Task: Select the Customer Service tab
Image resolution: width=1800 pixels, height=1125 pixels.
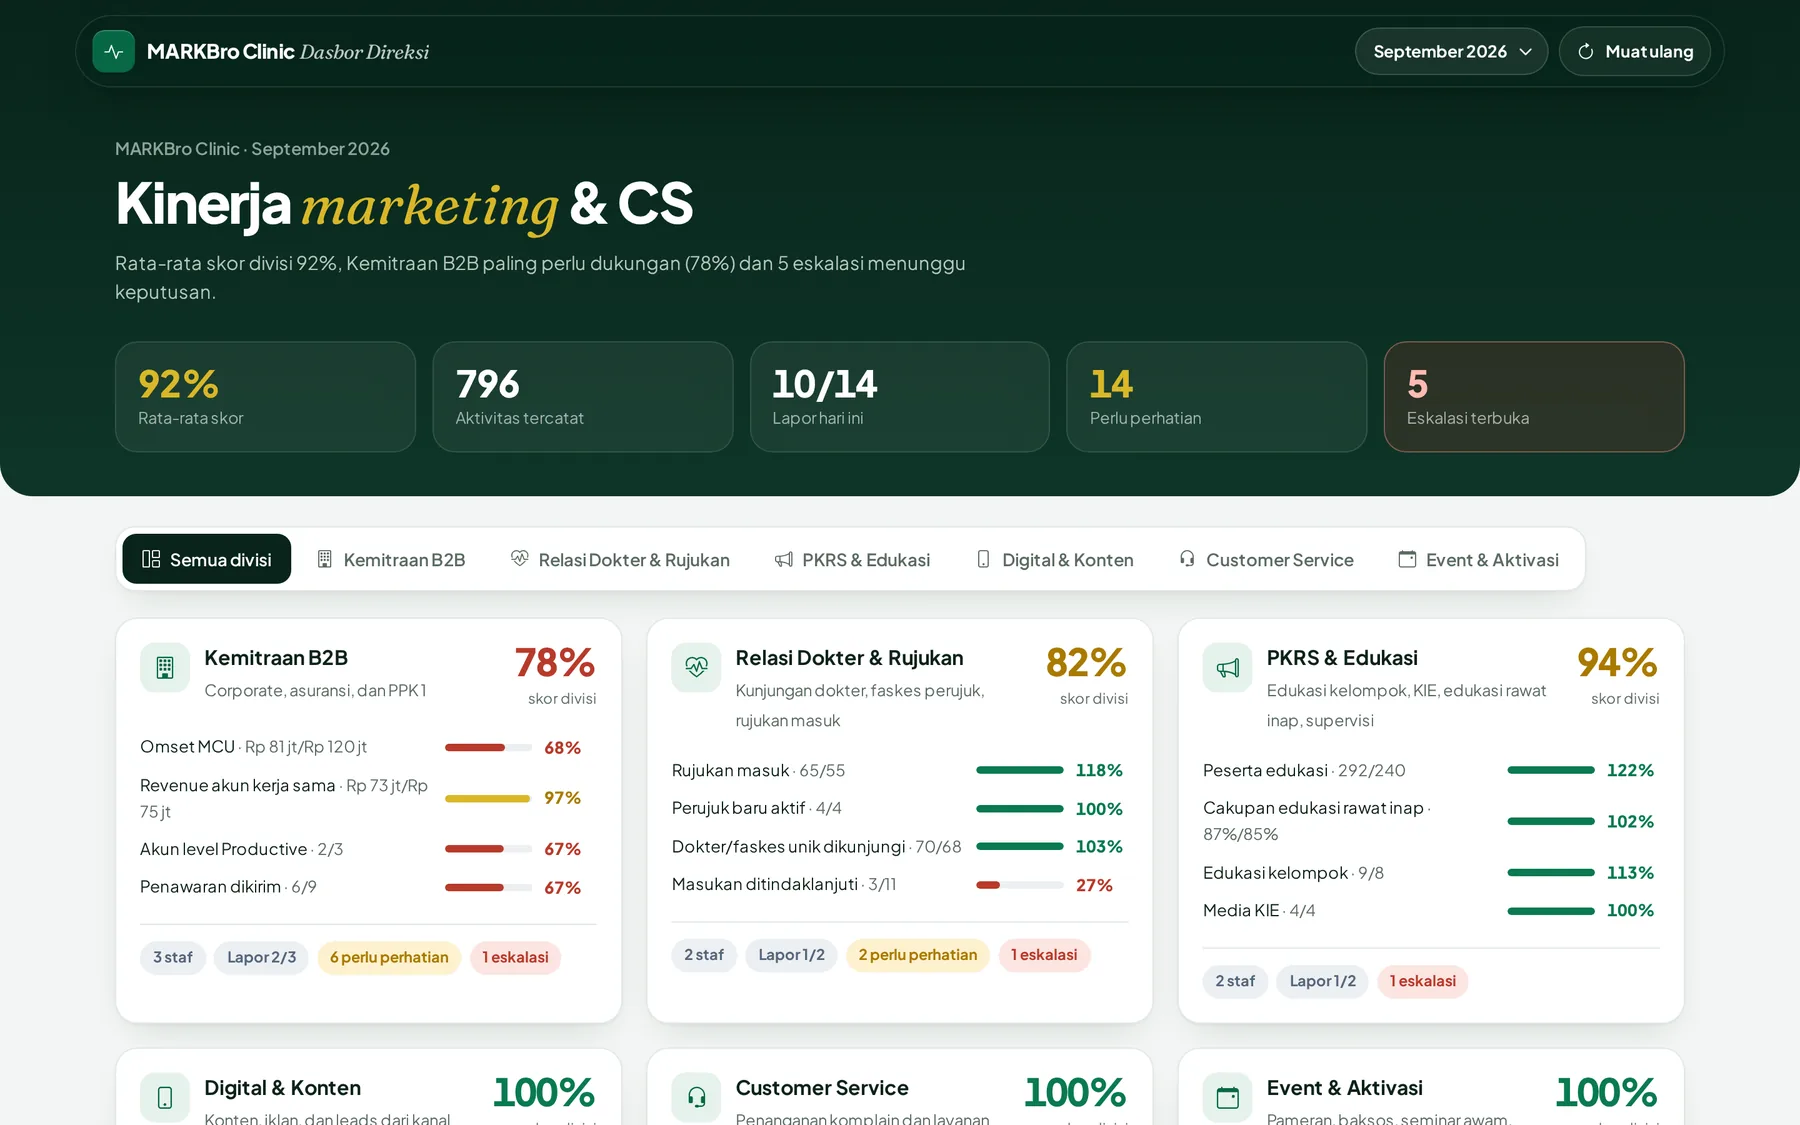Action: (x=1266, y=559)
